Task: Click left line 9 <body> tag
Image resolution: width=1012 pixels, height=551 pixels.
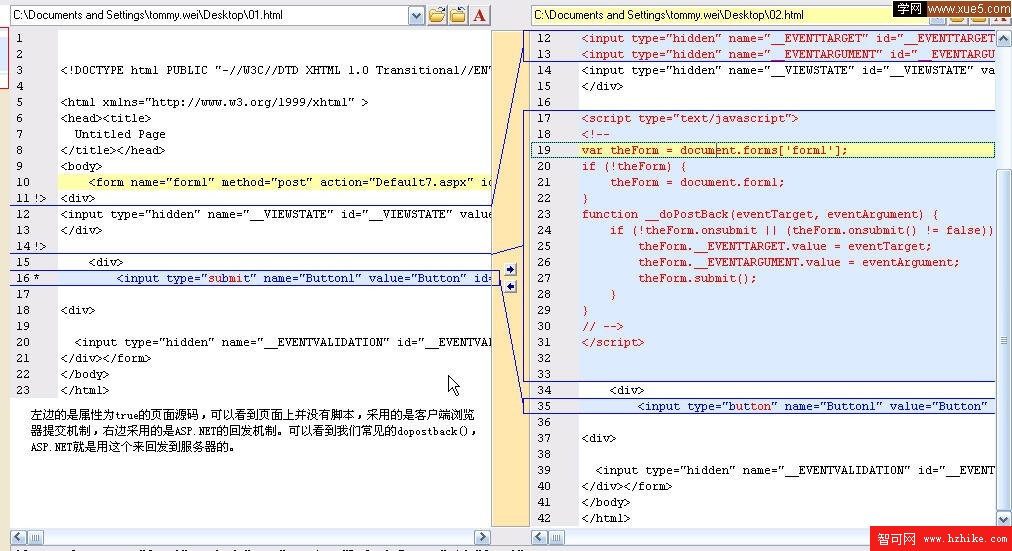Action: coord(81,166)
